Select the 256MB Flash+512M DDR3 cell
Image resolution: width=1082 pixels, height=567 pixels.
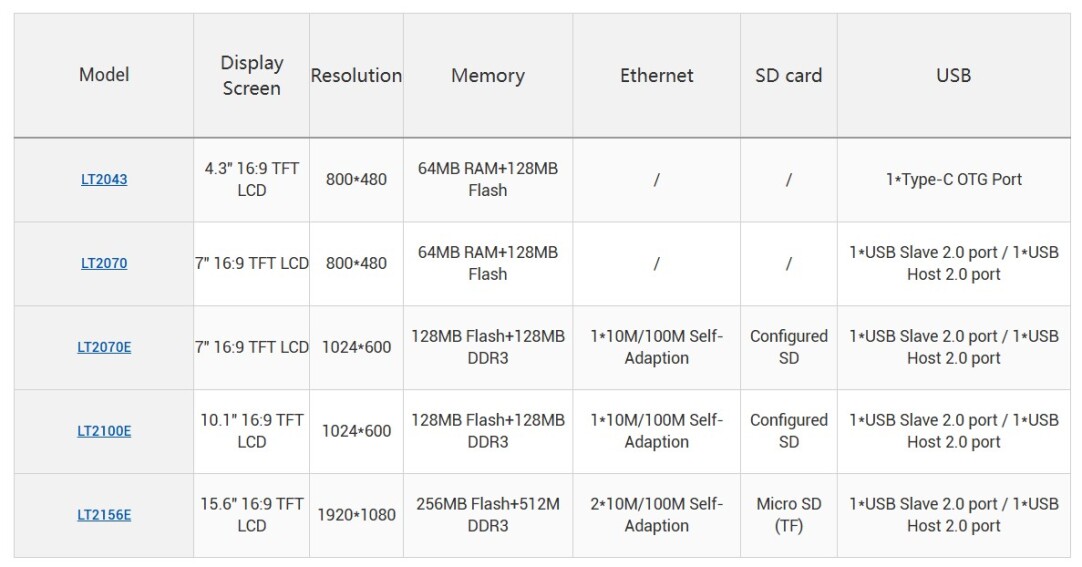(x=488, y=515)
